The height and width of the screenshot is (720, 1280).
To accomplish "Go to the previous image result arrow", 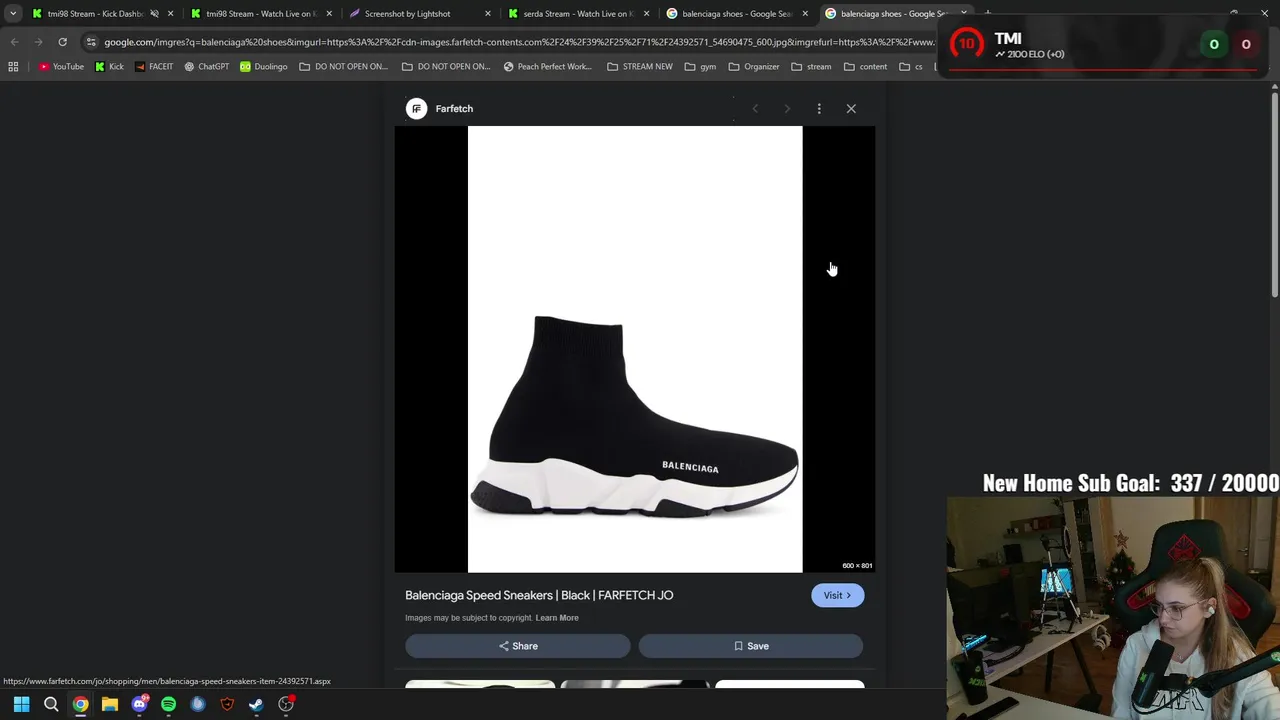I will [755, 108].
